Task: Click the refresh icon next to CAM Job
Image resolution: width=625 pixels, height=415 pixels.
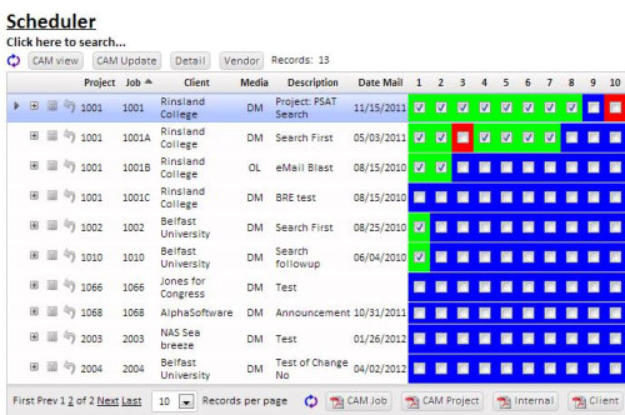Action: [x=310, y=401]
